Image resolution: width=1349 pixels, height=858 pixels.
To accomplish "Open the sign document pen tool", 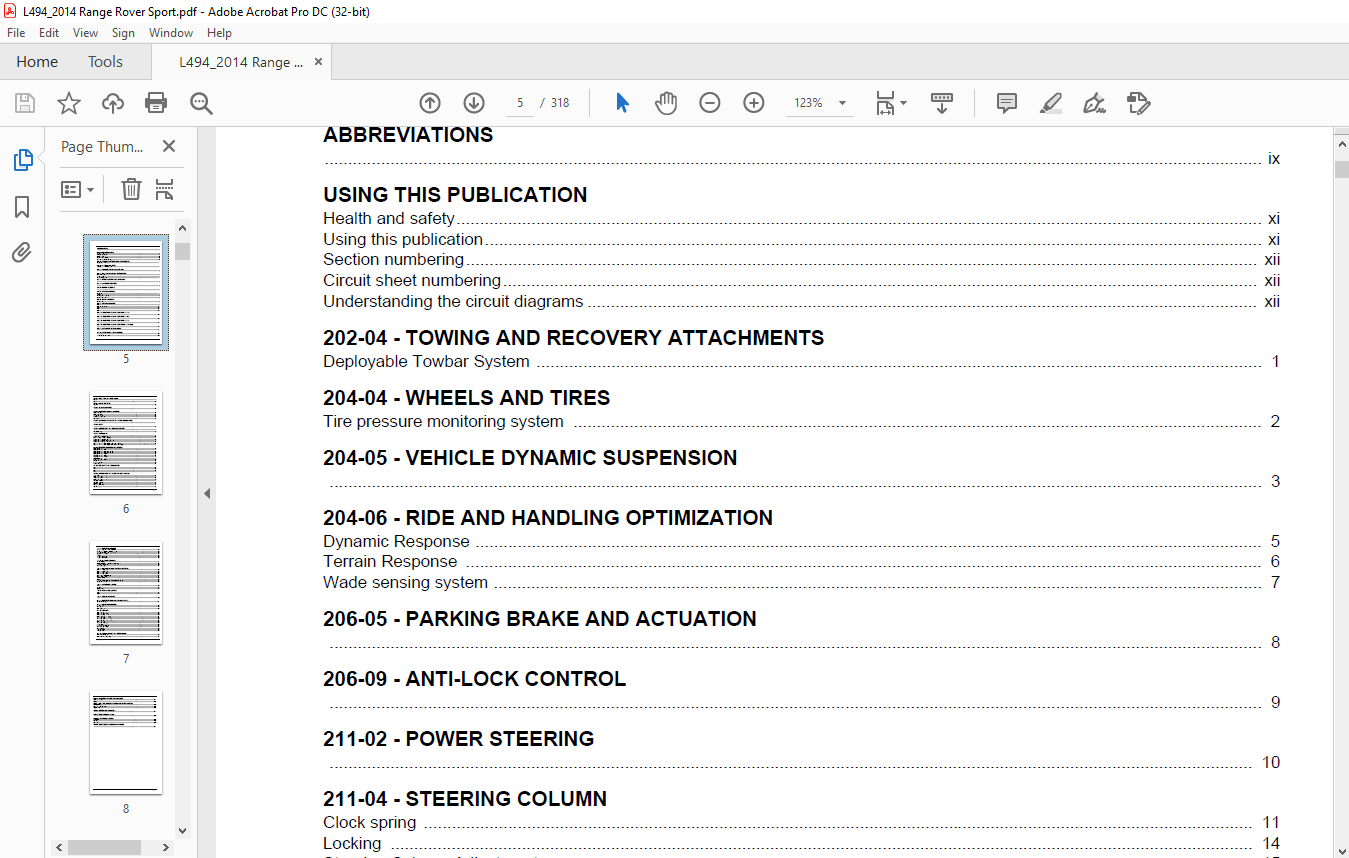I will click(1094, 103).
